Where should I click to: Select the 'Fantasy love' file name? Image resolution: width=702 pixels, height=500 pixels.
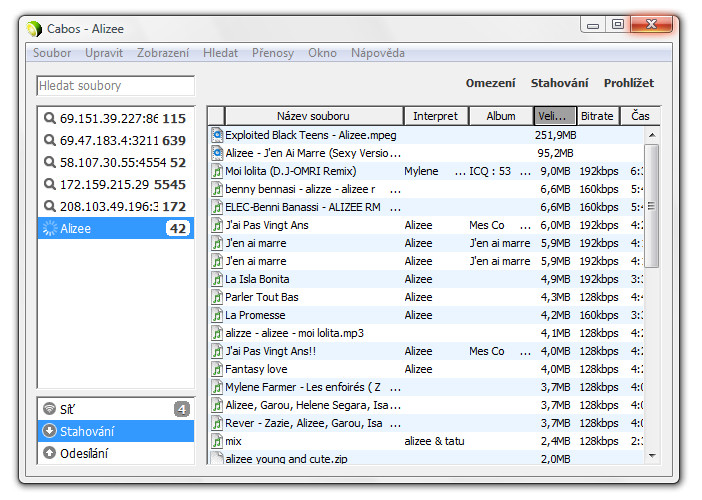click(x=256, y=369)
